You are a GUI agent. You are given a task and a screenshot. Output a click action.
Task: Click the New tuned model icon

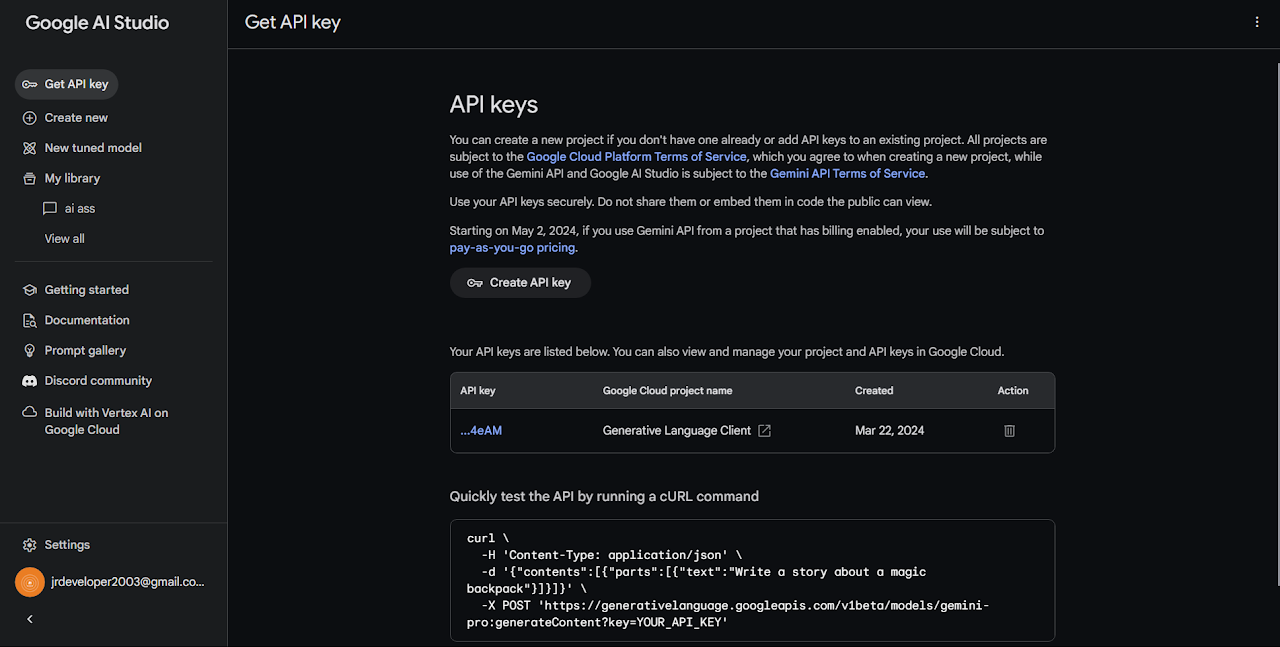tap(30, 148)
